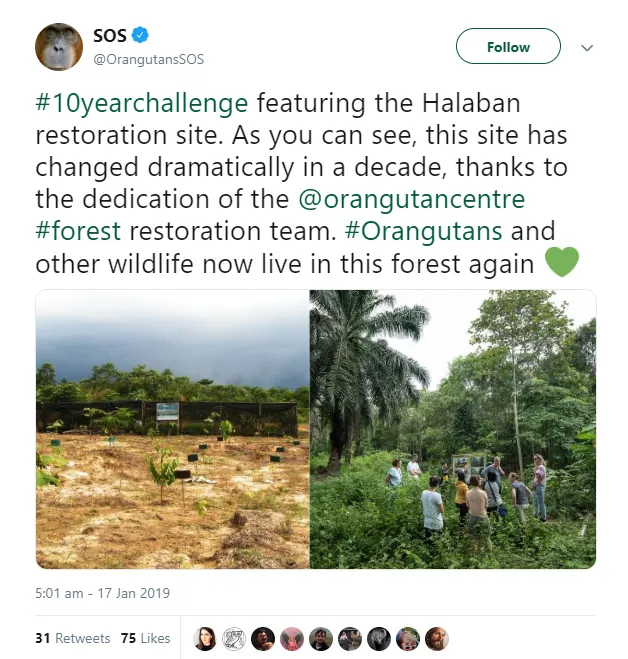Click the SOS orangutan profile avatar
628x659 pixels.
point(59,47)
